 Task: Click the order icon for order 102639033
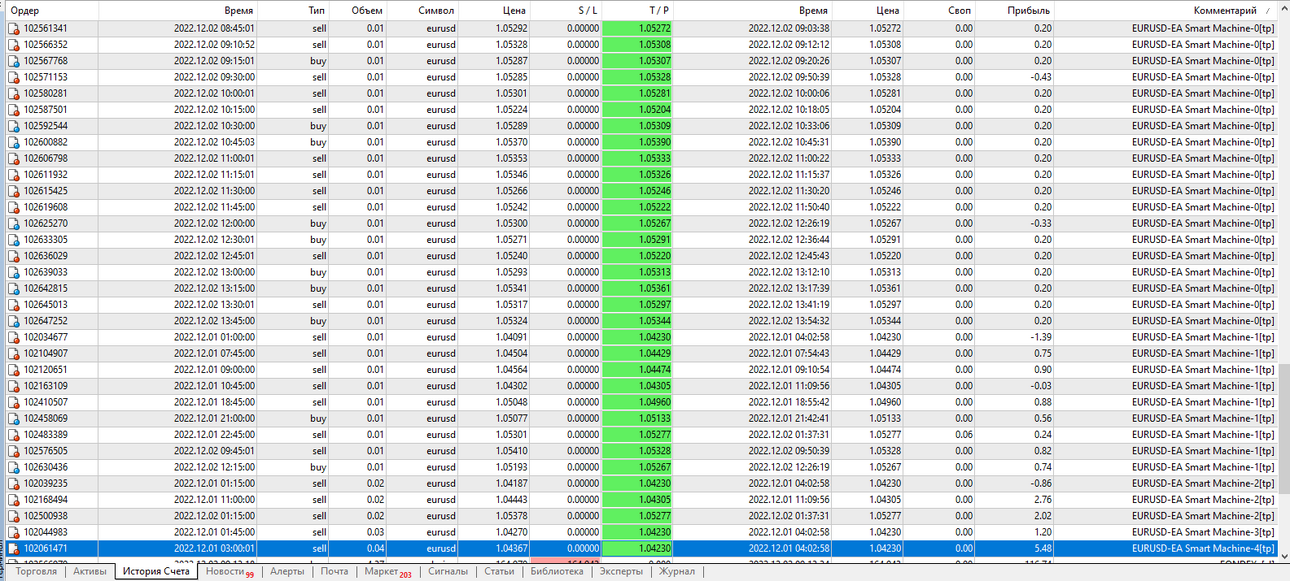(14, 272)
